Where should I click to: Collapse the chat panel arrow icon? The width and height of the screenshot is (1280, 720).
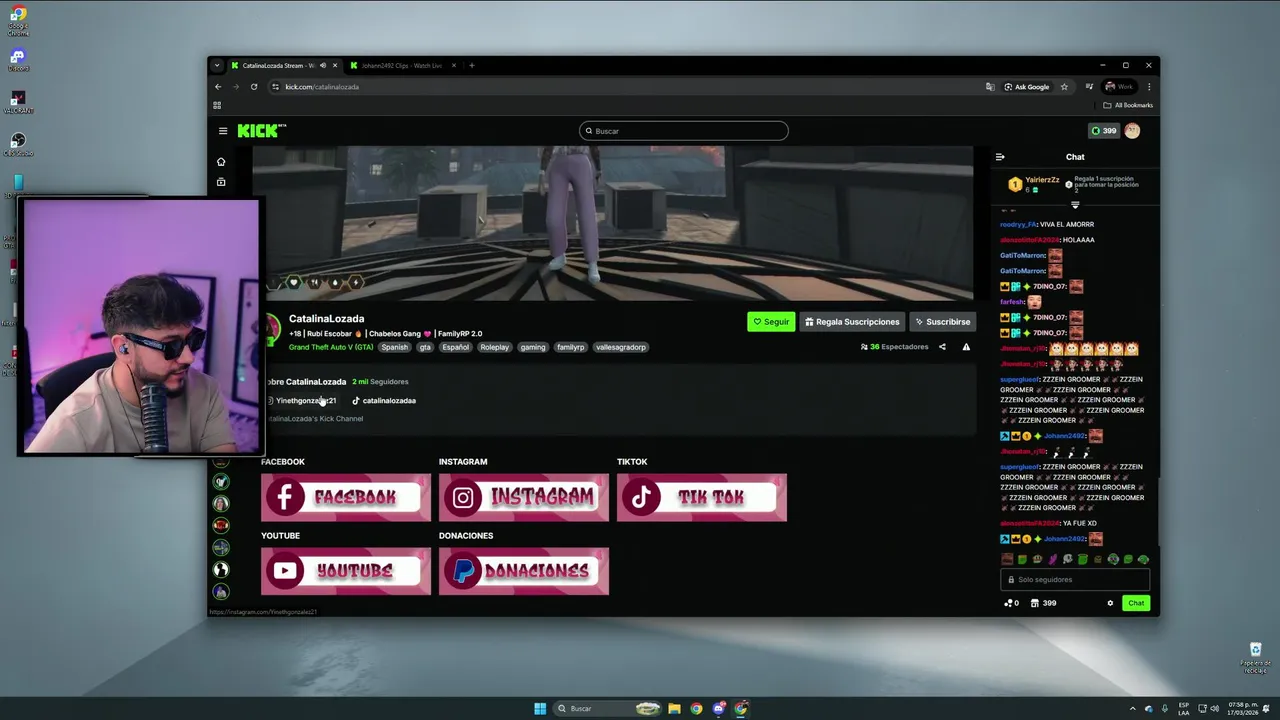click(1000, 157)
